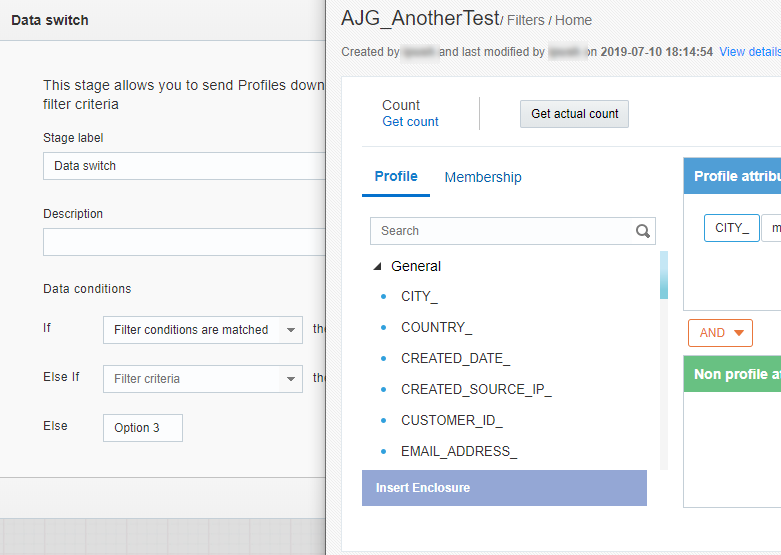Screen dimensions: 781x555
Task: Click the Get count link
Action: (410, 122)
